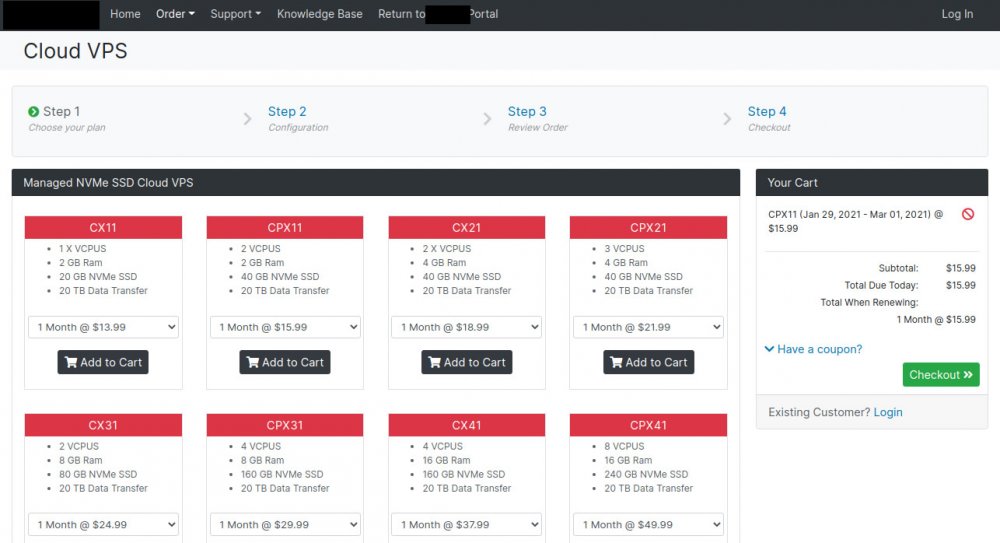
Task: Click Return to Portal link
Action: tap(438, 14)
